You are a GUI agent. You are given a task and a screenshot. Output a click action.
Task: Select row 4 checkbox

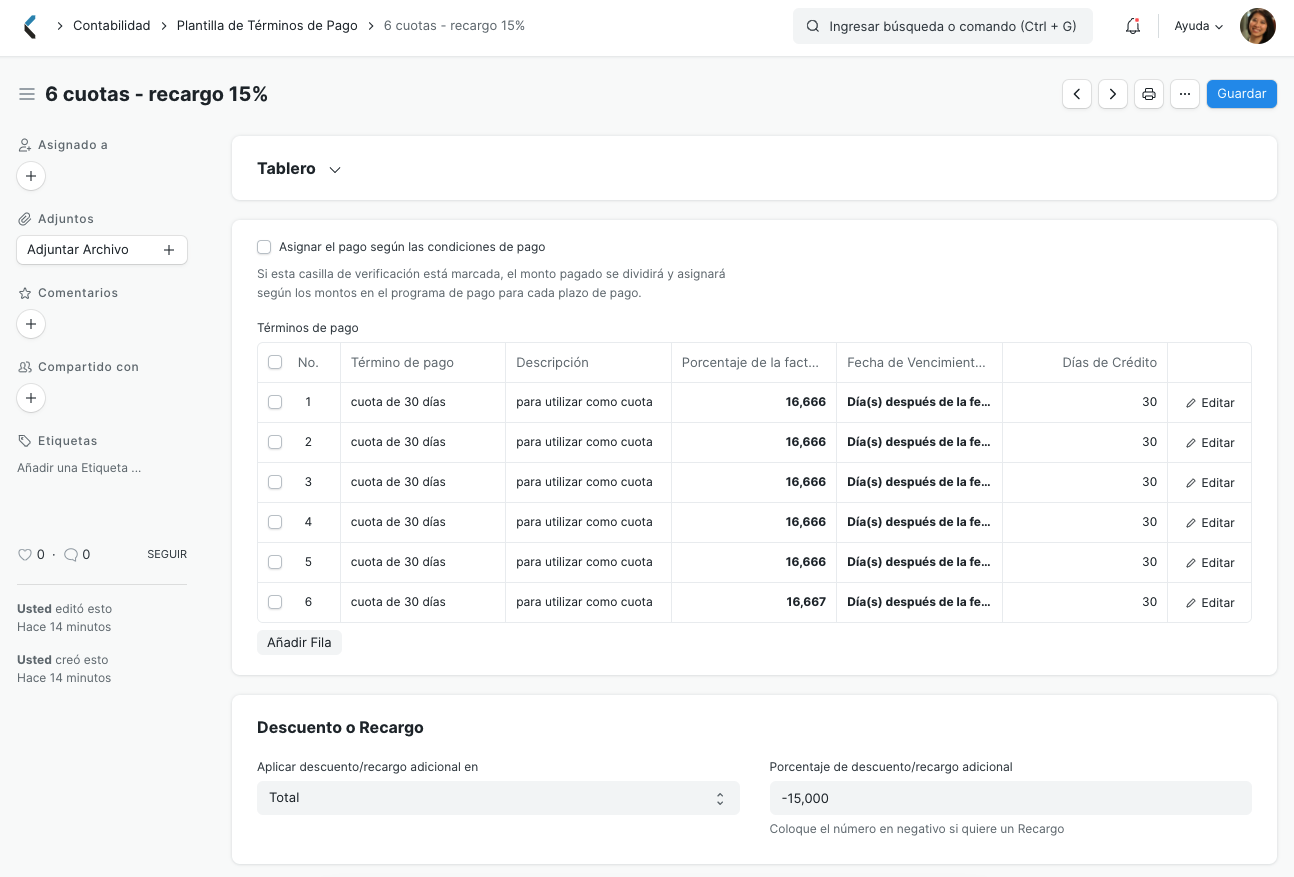(x=275, y=522)
